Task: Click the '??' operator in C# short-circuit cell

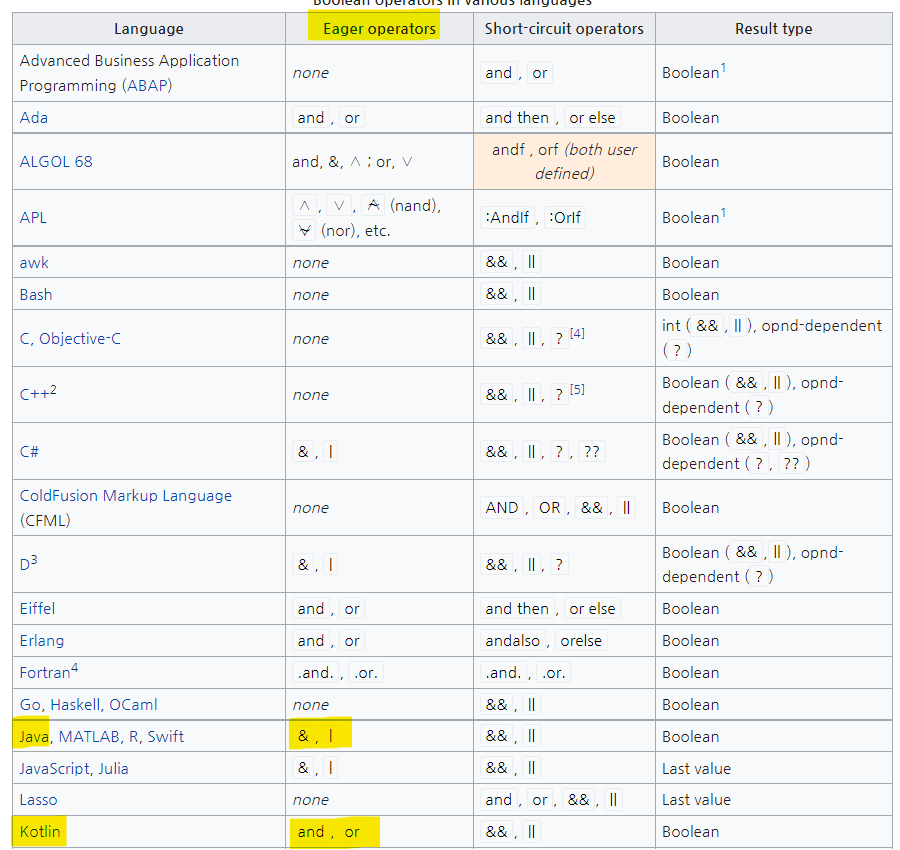Action: point(591,452)
